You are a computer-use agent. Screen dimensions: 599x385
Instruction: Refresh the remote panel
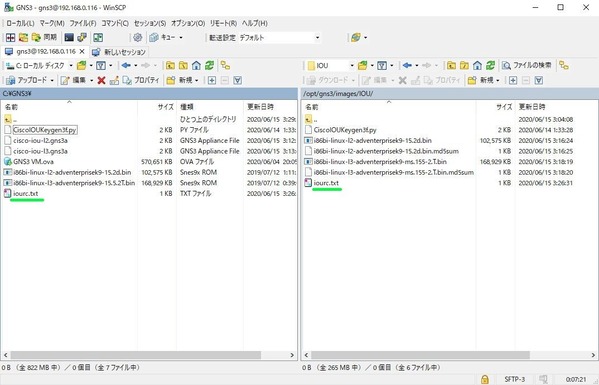coord(491,66)
